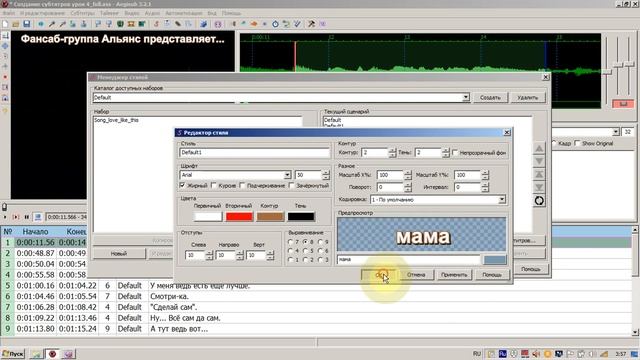Select alignment radio button 7

coord(291,242)
